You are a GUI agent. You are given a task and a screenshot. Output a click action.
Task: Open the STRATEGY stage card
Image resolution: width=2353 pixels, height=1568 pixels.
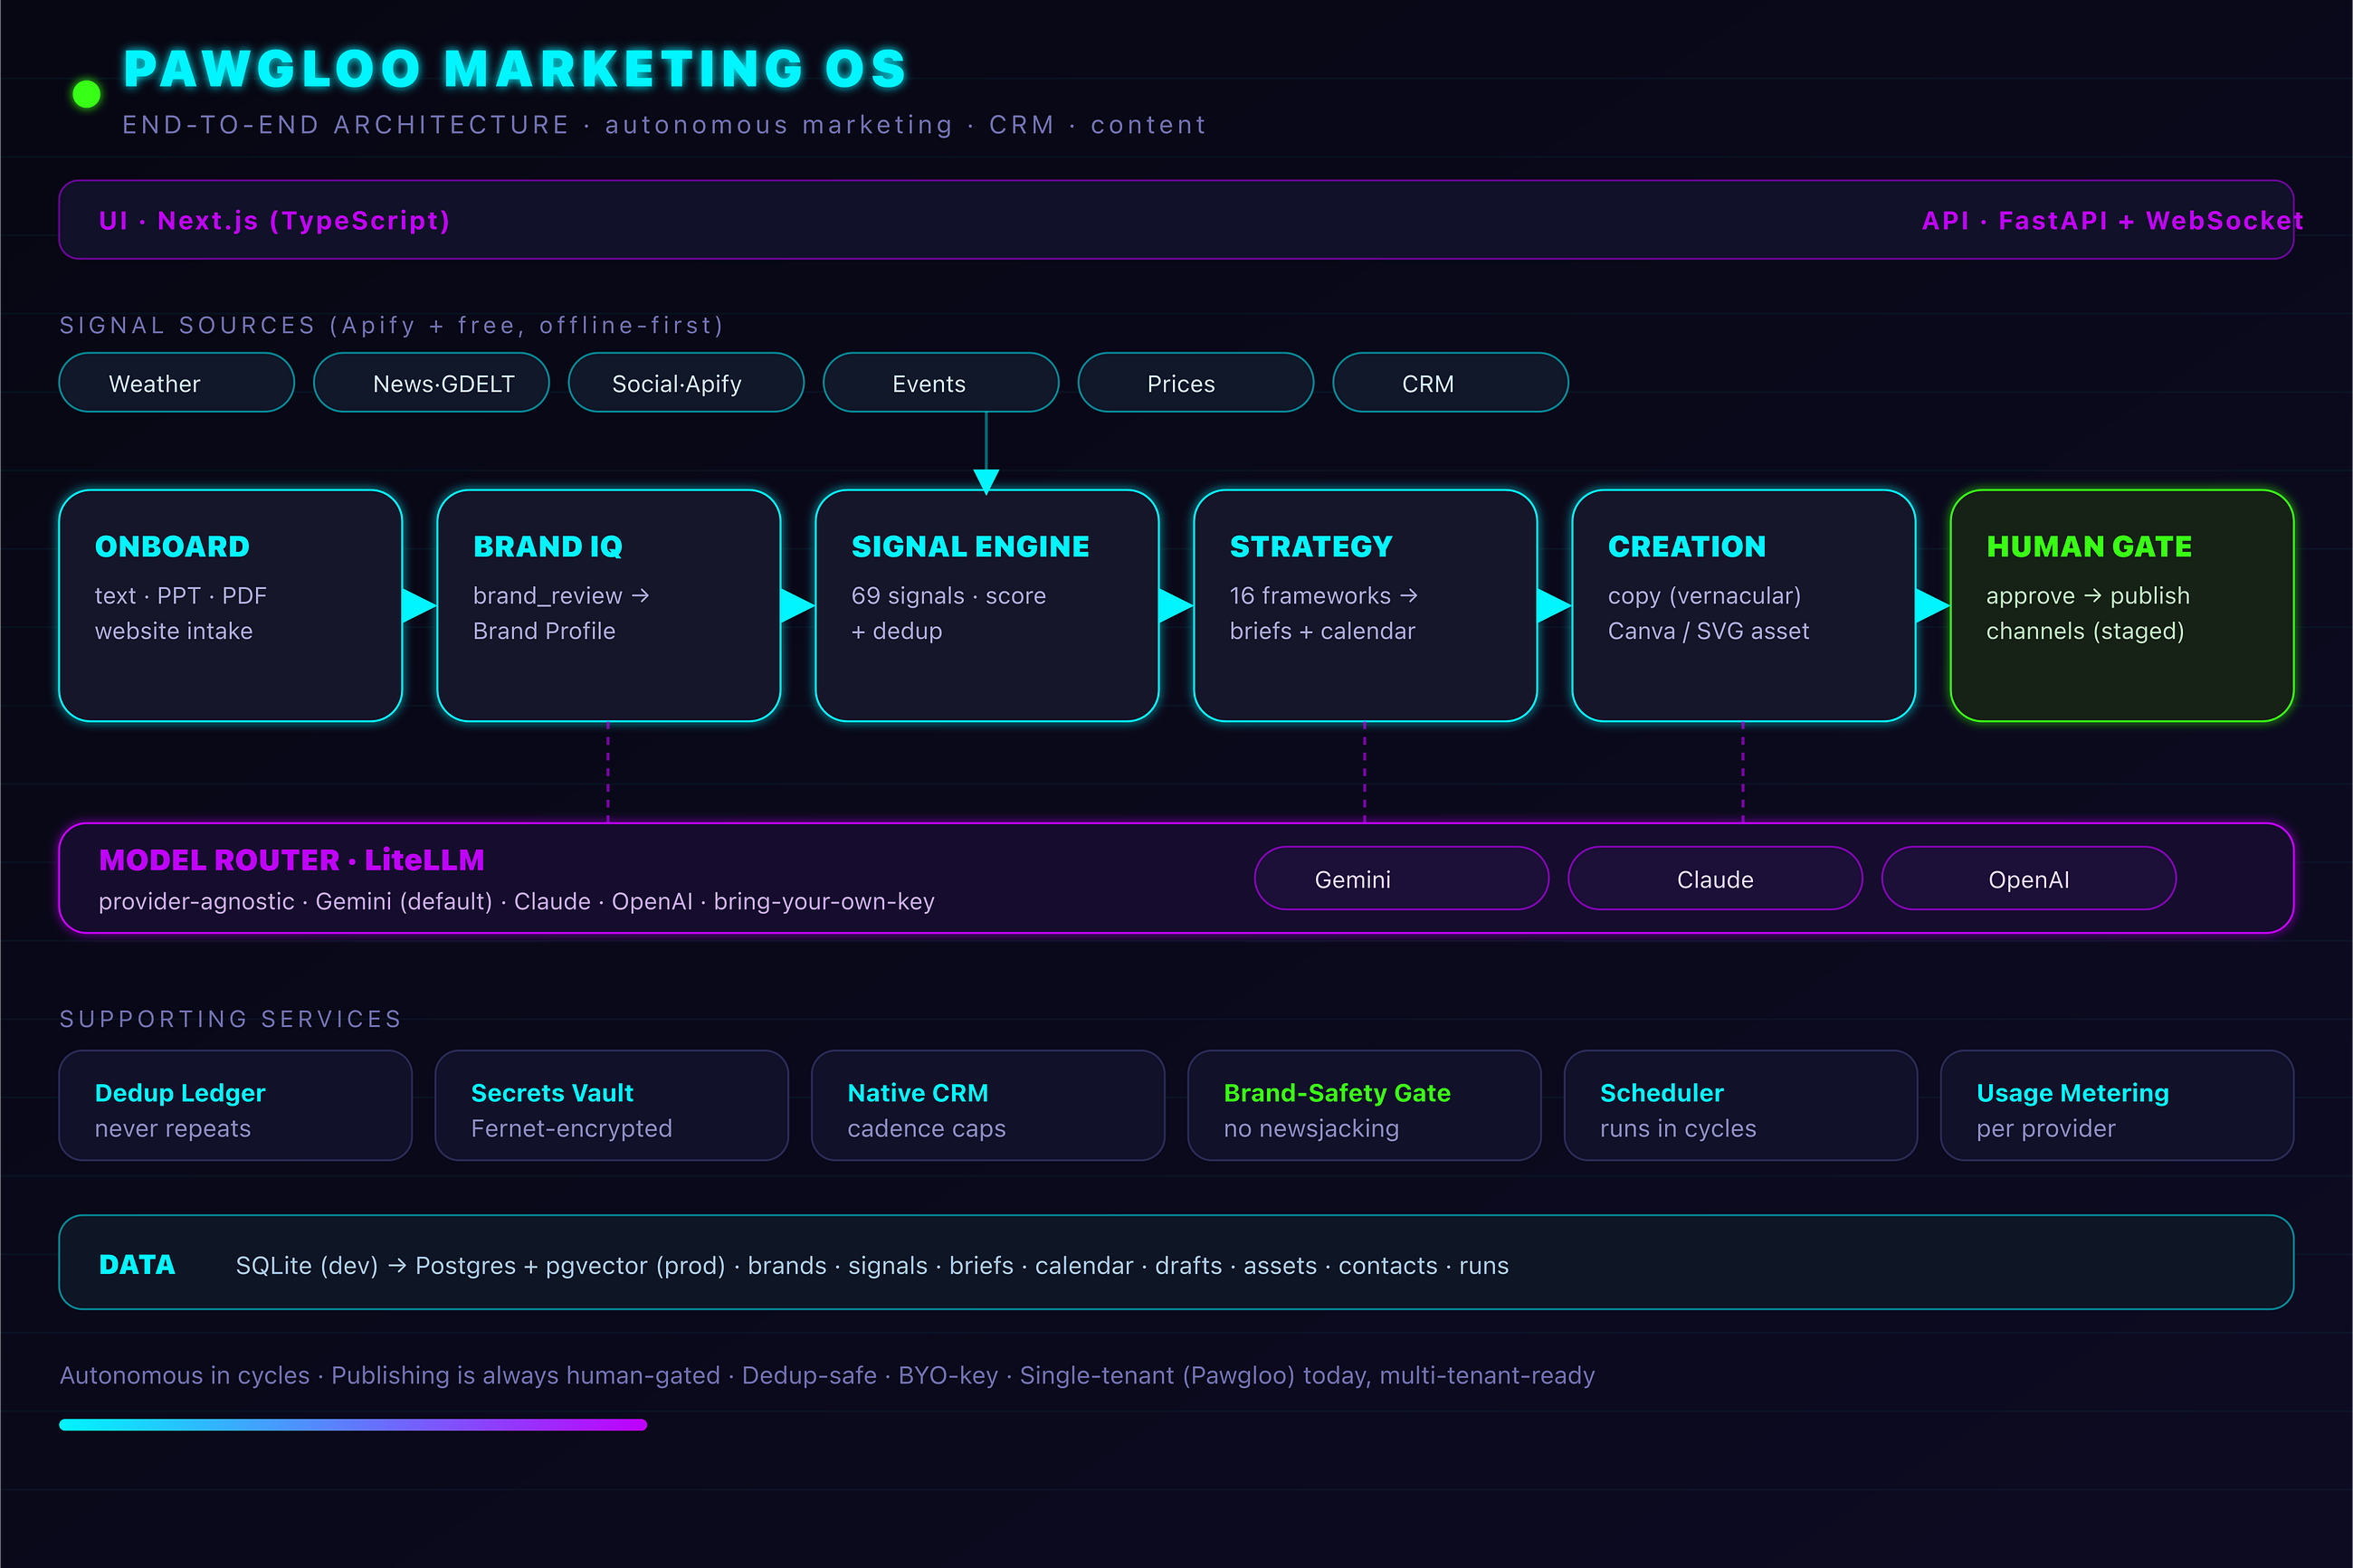1365,606
